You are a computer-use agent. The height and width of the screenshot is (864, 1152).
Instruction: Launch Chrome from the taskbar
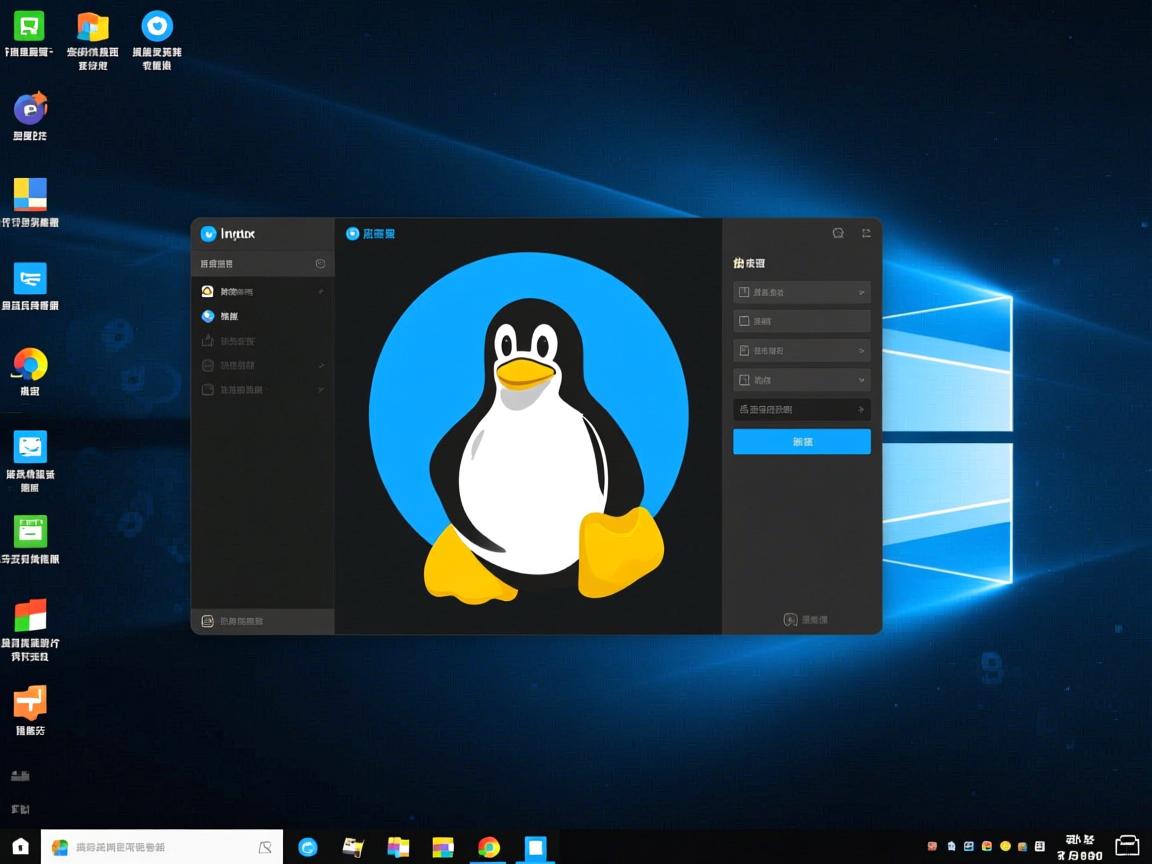pos(488,846)
